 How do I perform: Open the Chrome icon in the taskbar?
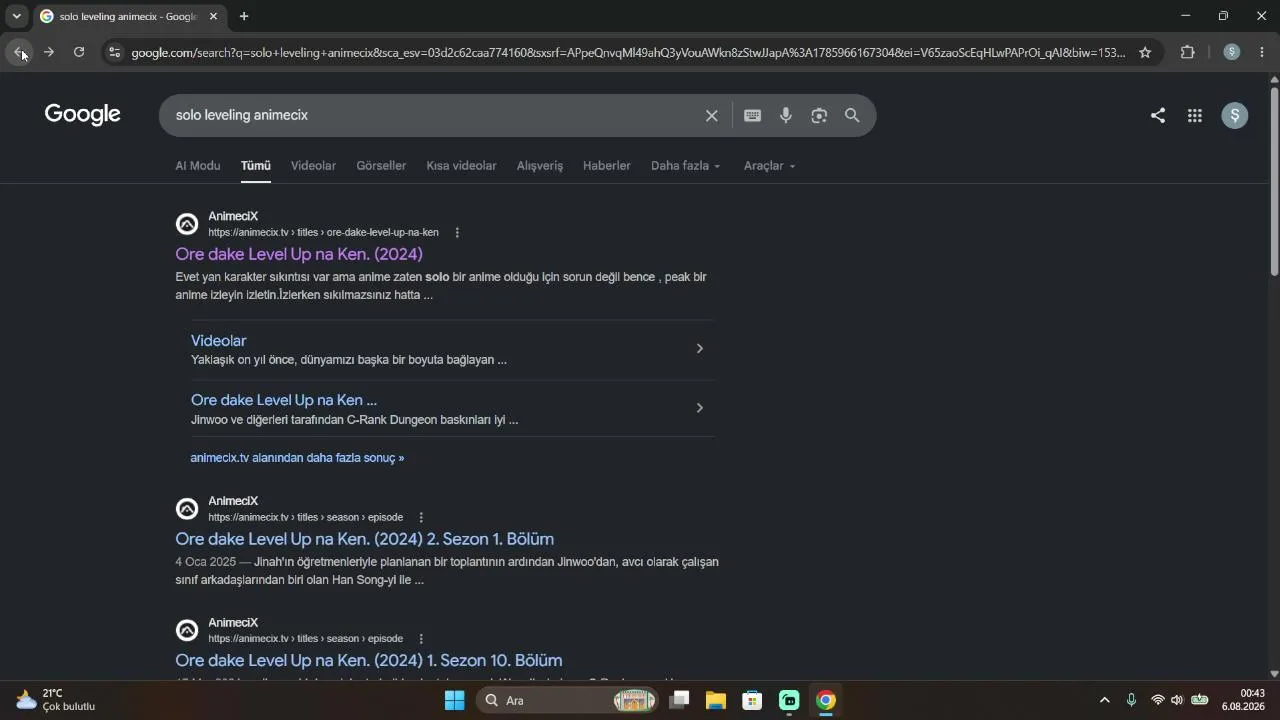(x=826, y=700)
